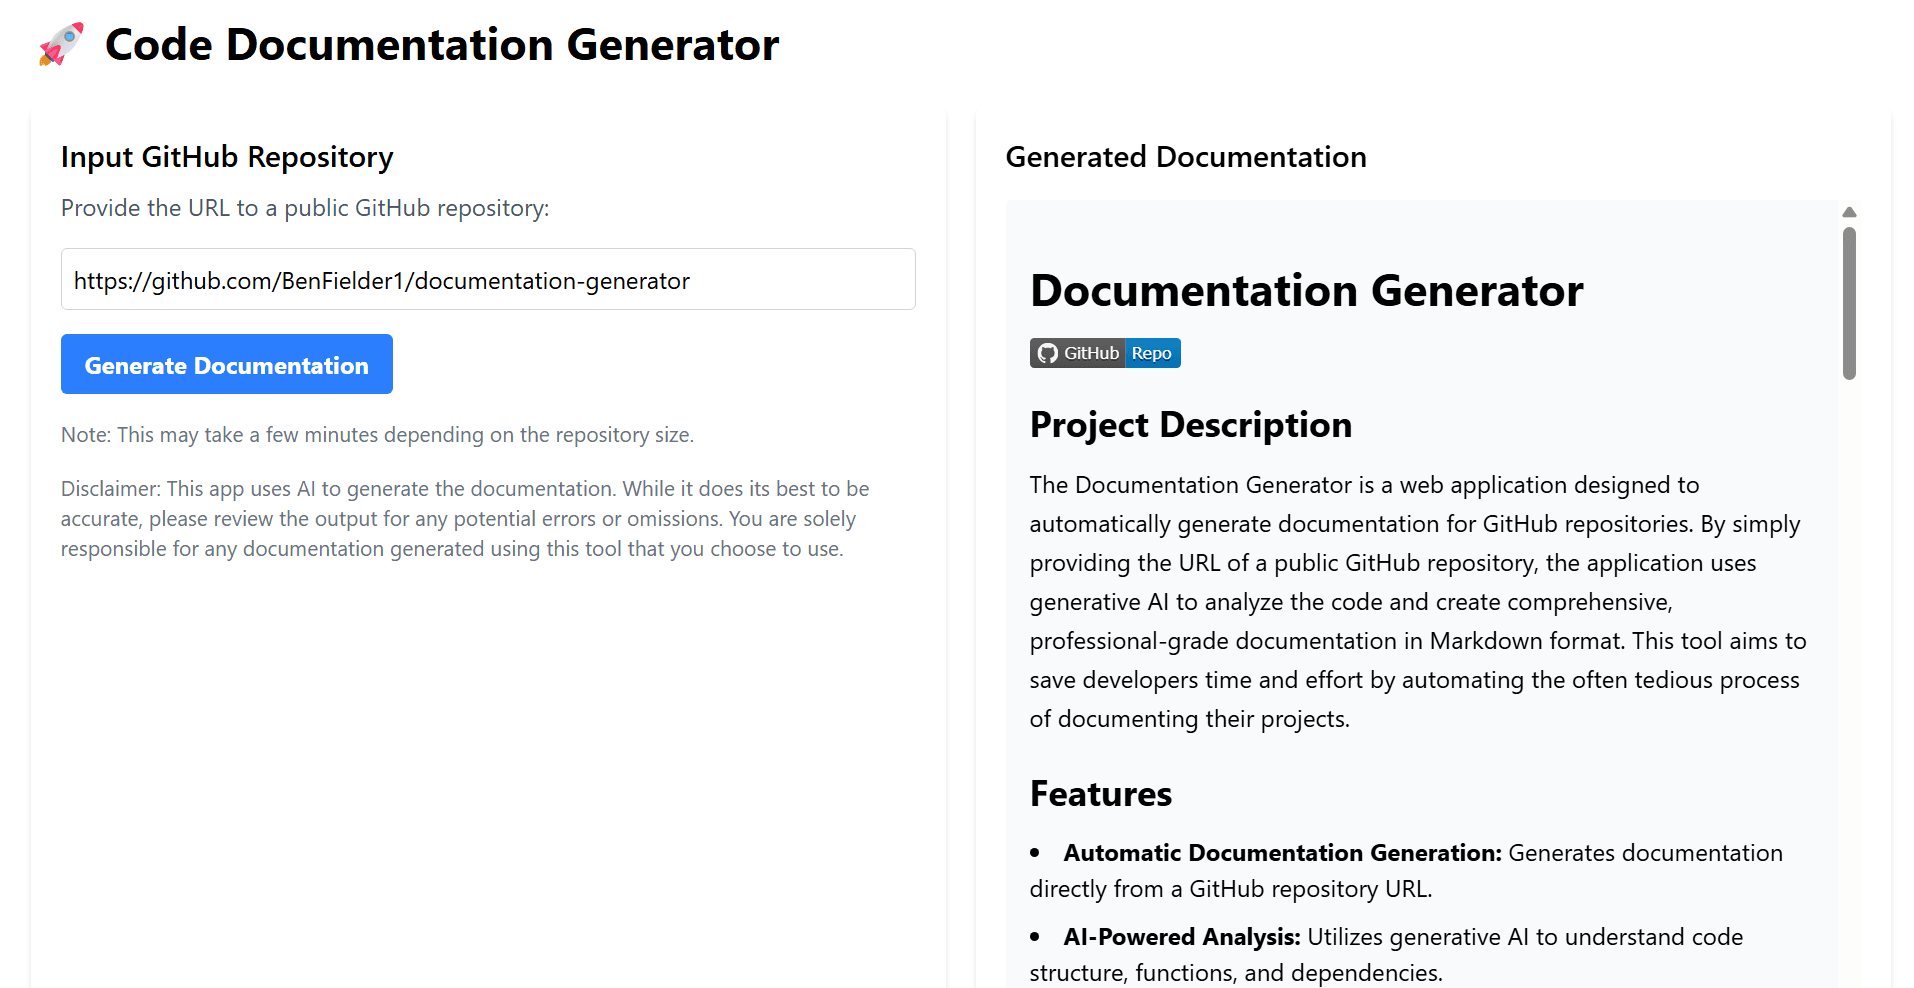Viewport: 1914px width, 988px height.
Task: Select the repository URL input field
Action: (488, 279)
